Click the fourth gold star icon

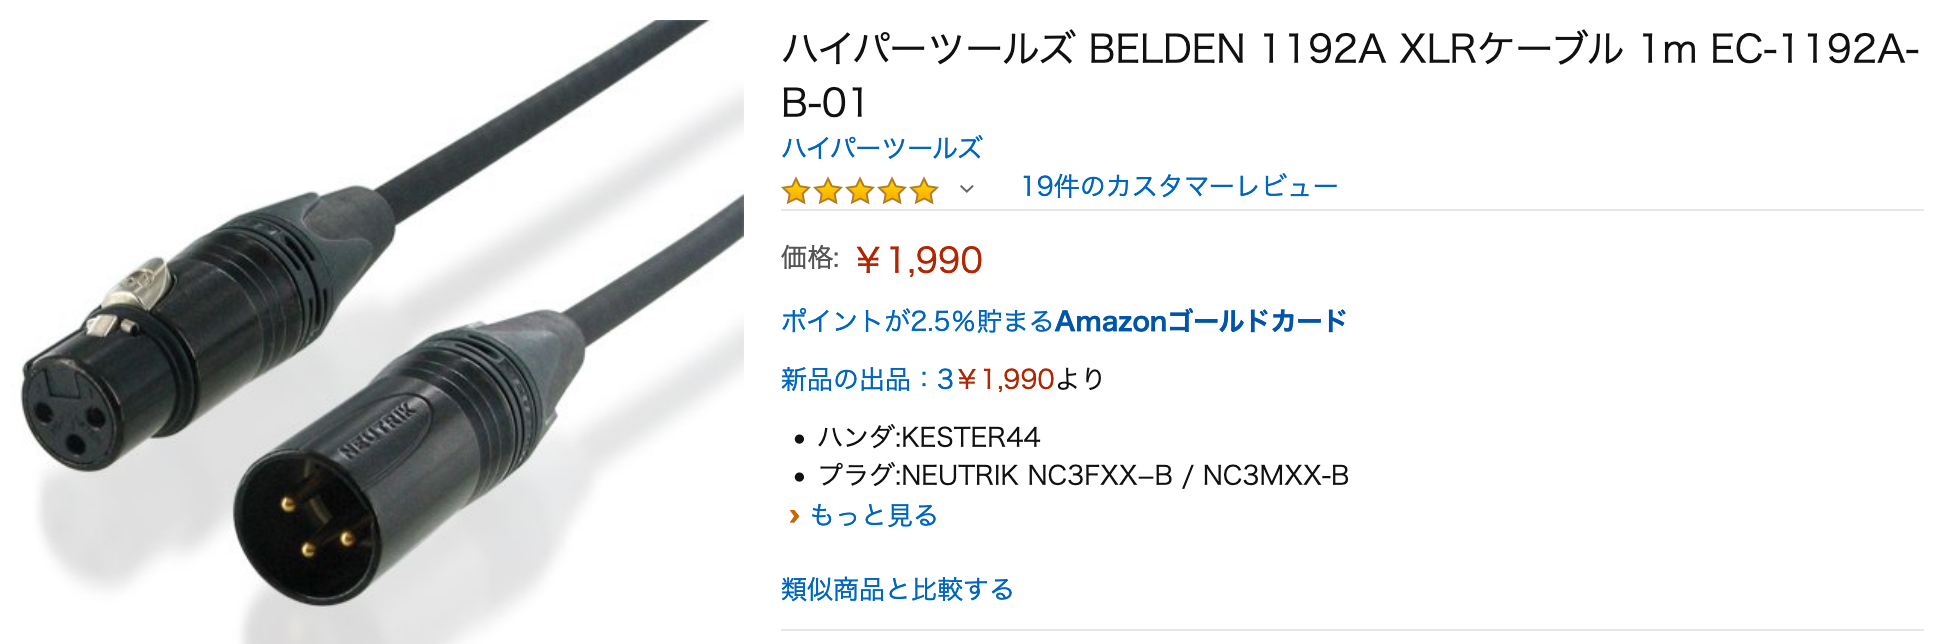click(x=893, y=190)
